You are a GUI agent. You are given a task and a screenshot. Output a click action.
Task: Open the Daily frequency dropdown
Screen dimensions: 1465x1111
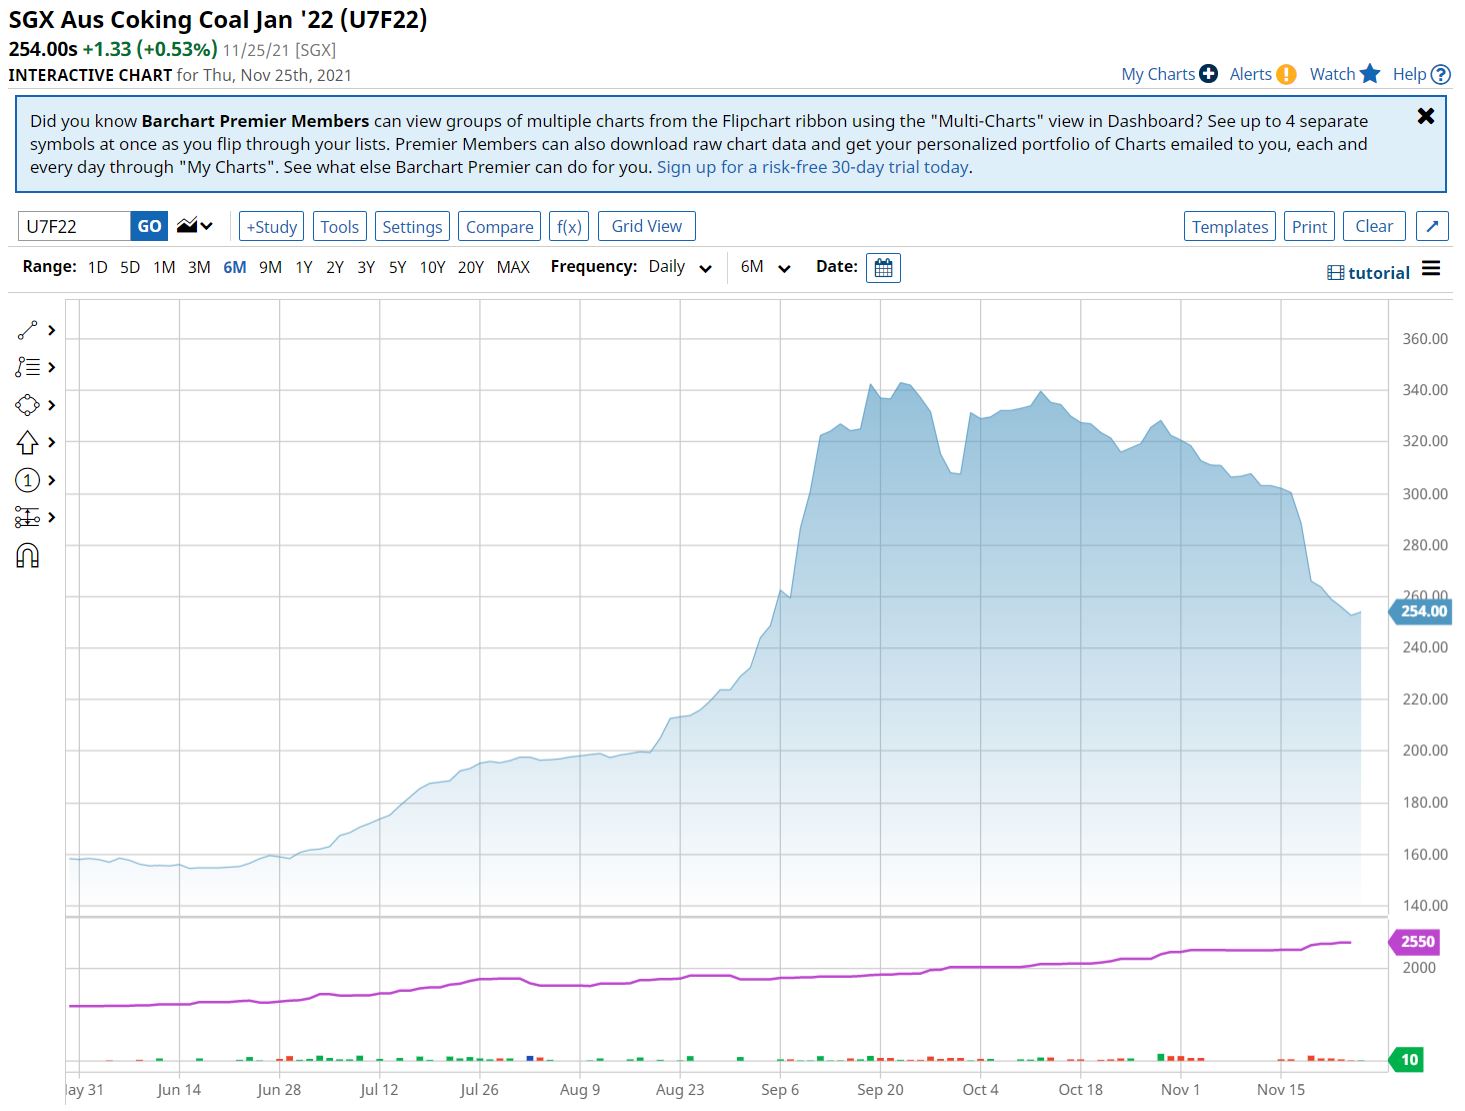(x=680, y=268)
